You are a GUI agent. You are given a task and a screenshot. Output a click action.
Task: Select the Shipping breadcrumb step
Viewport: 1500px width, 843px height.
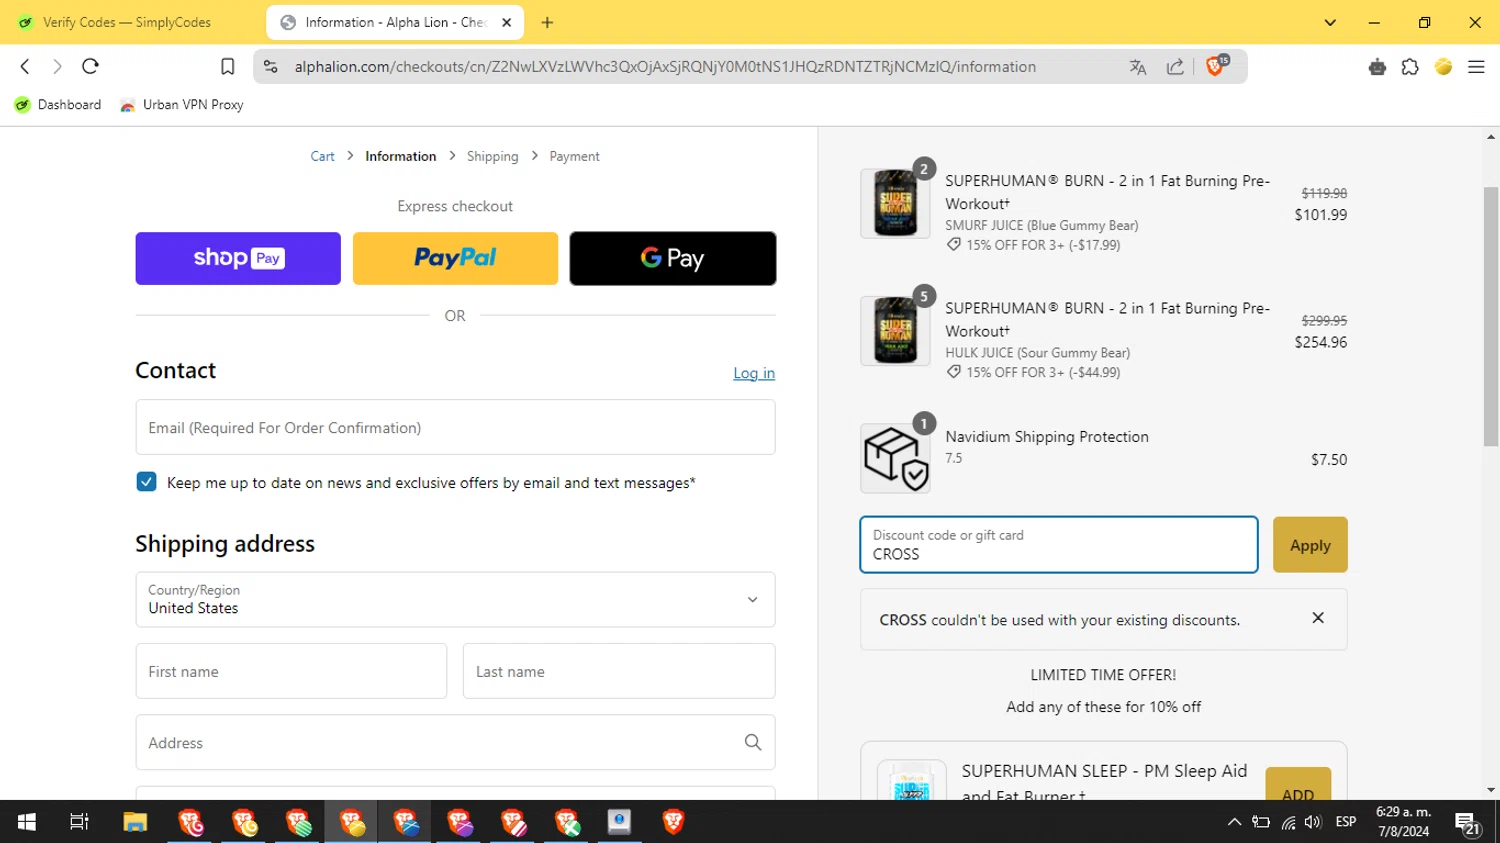[x=492, y=156]
